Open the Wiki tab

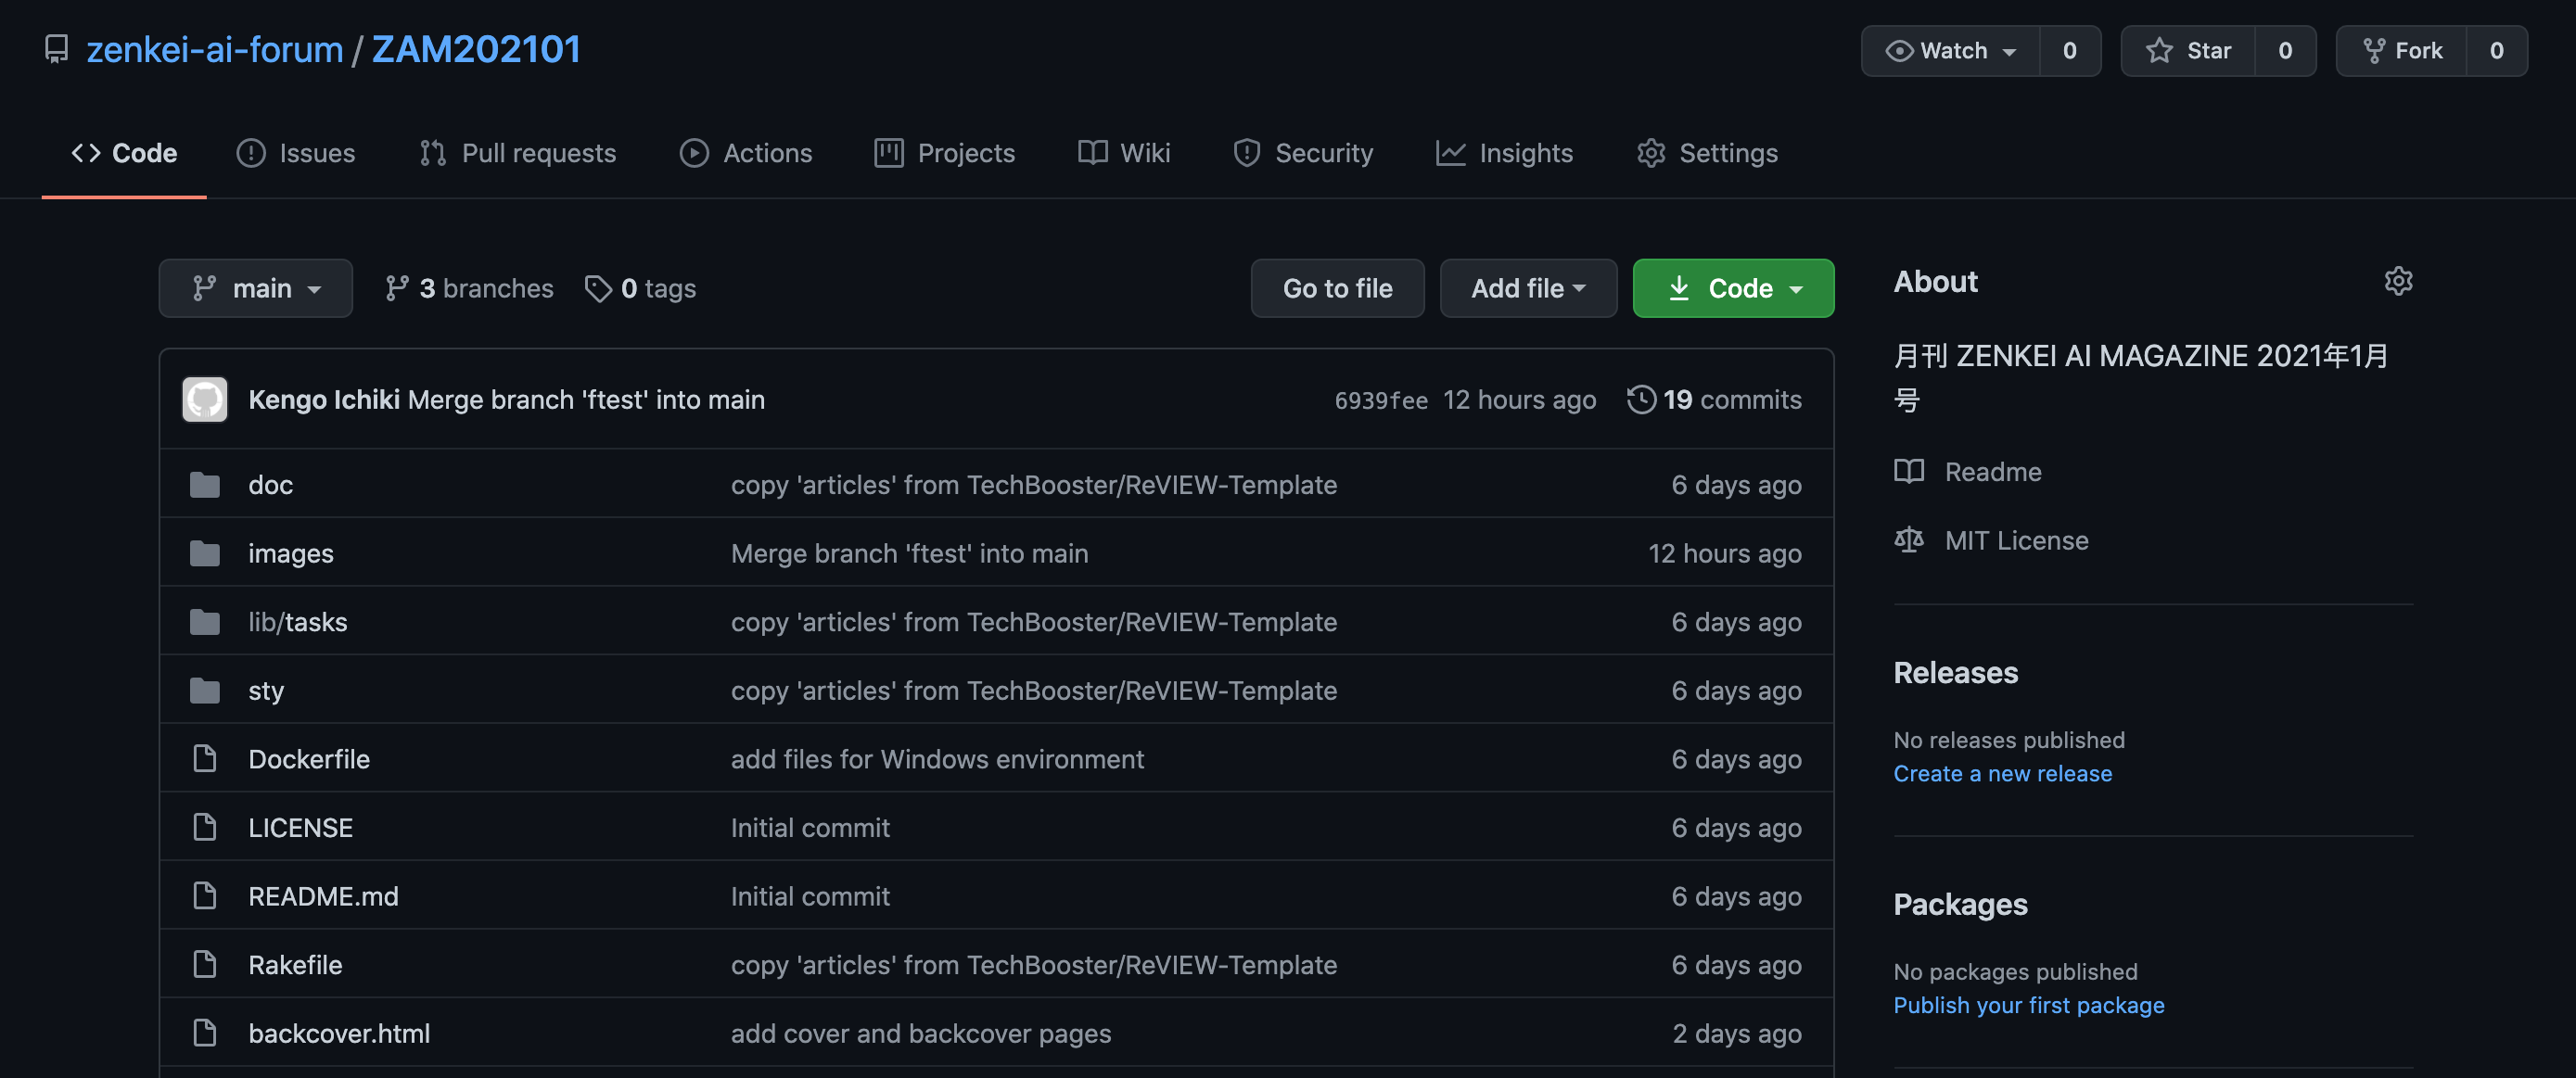[x=1124, y=153]
